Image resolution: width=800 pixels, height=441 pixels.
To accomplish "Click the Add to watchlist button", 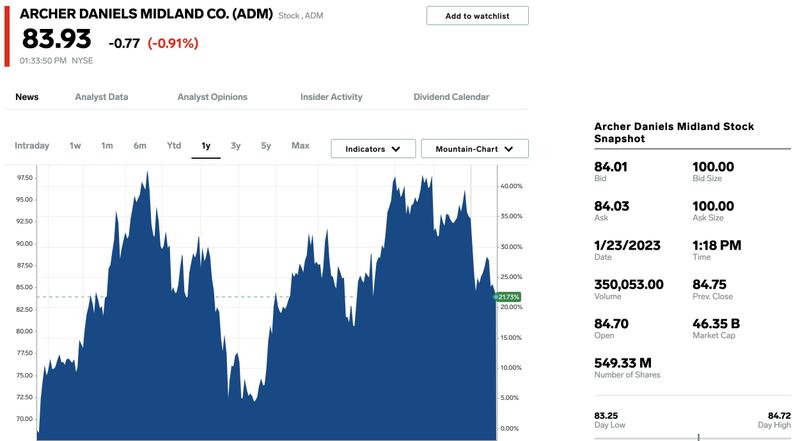I will pyautogui.click(x=477, y=16).
